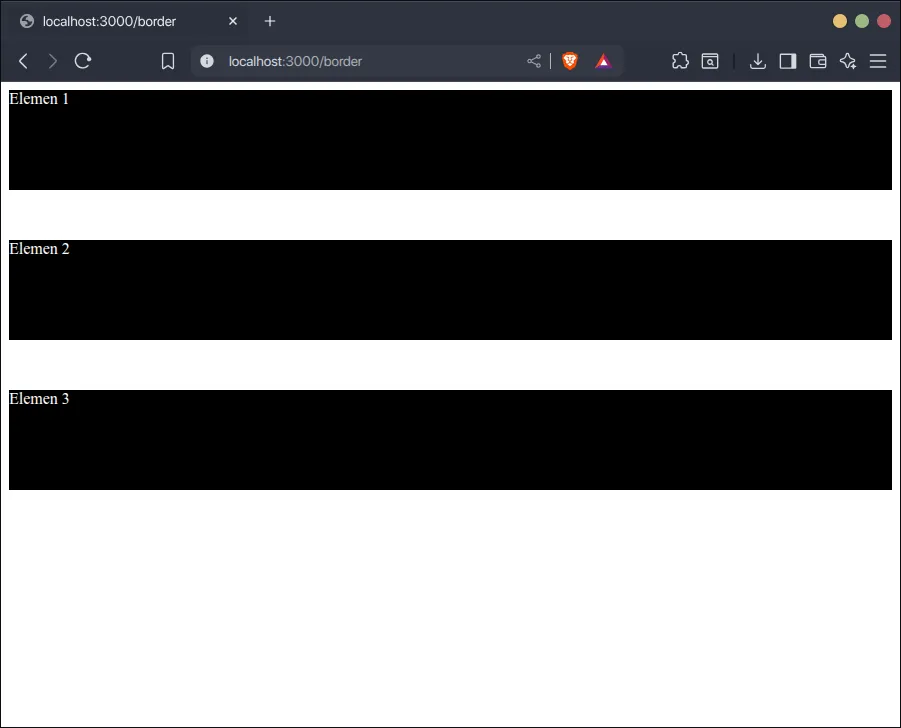Click the Elemen 3 black box
This screenshot has width=901, height=728.
click(450, 440)
